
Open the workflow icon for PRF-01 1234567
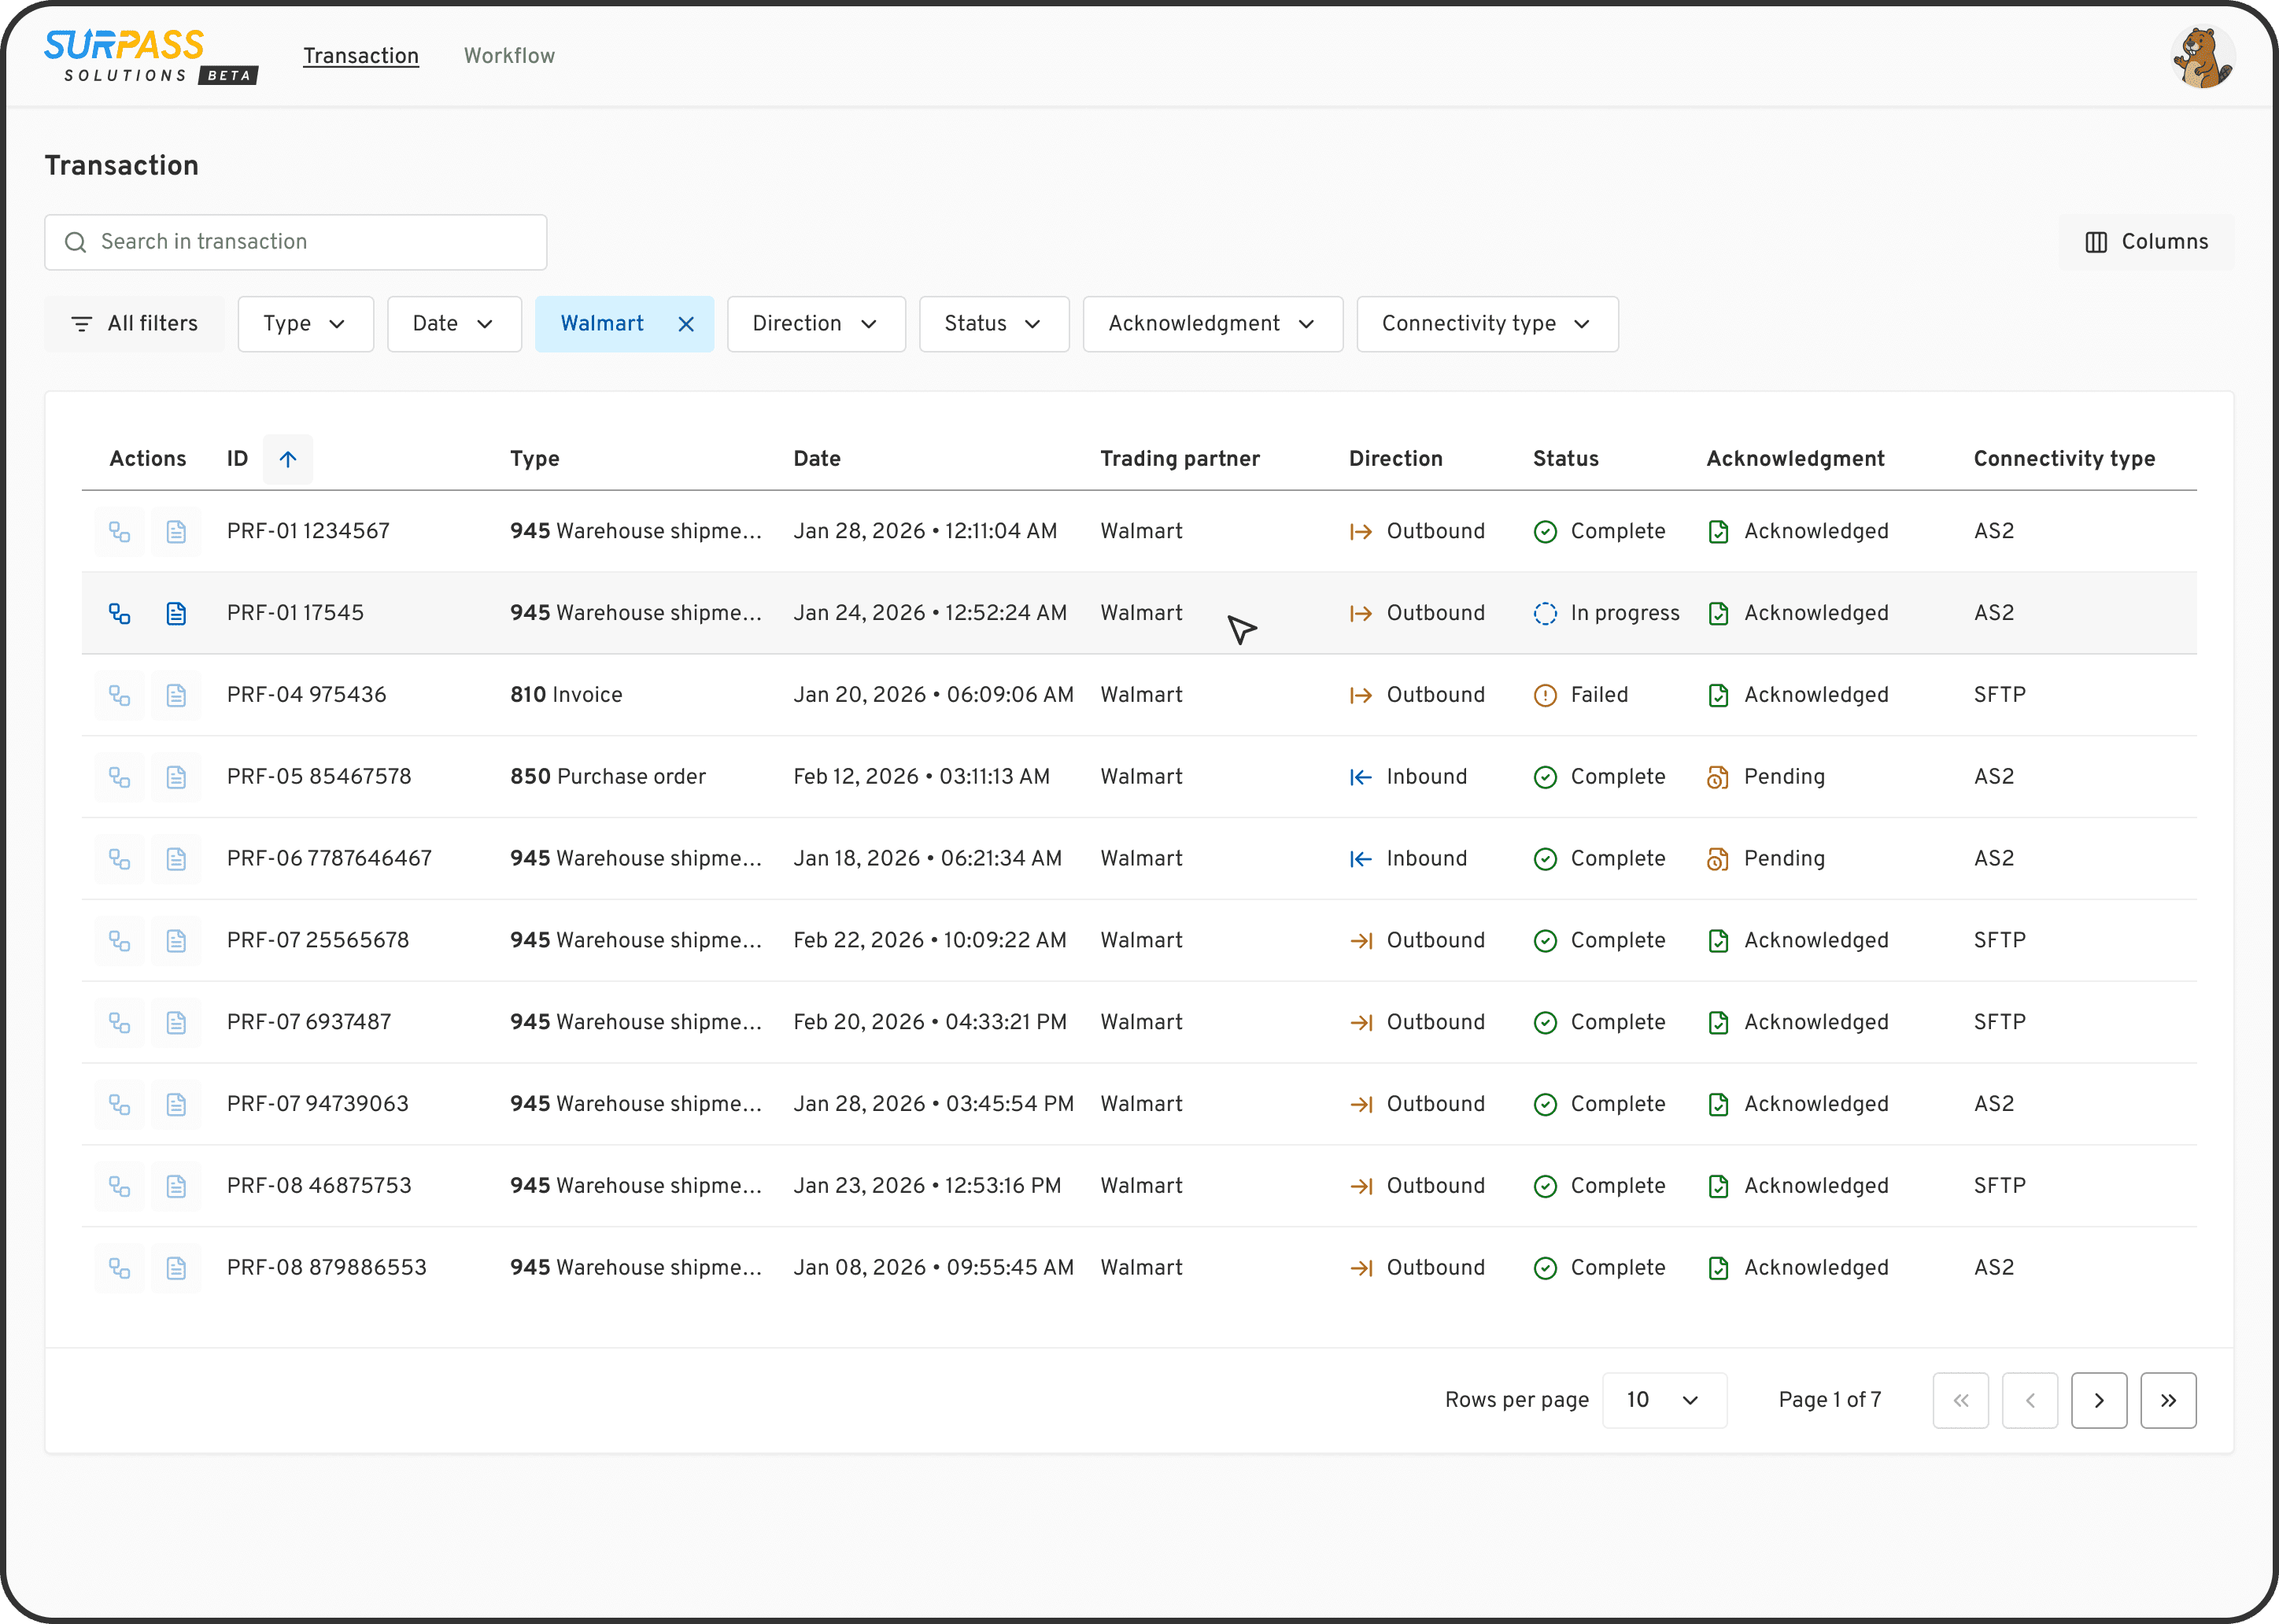pyautogui.click(x=120, y=531)
